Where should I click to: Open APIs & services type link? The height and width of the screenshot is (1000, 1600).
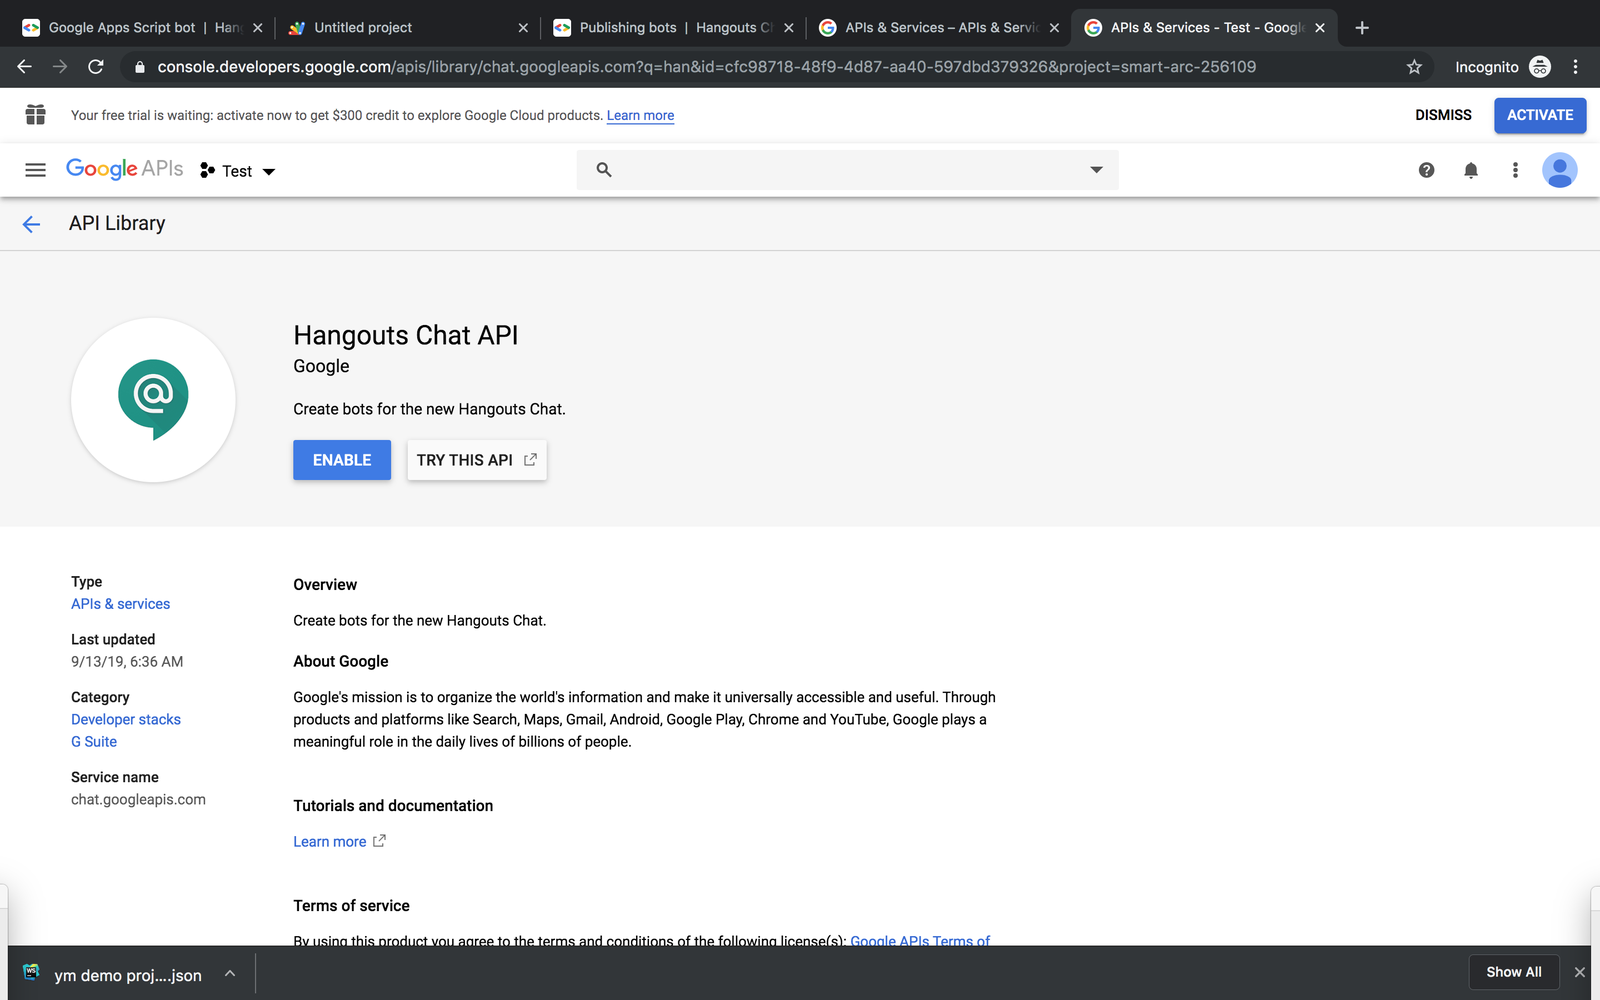tap(120, 604)
